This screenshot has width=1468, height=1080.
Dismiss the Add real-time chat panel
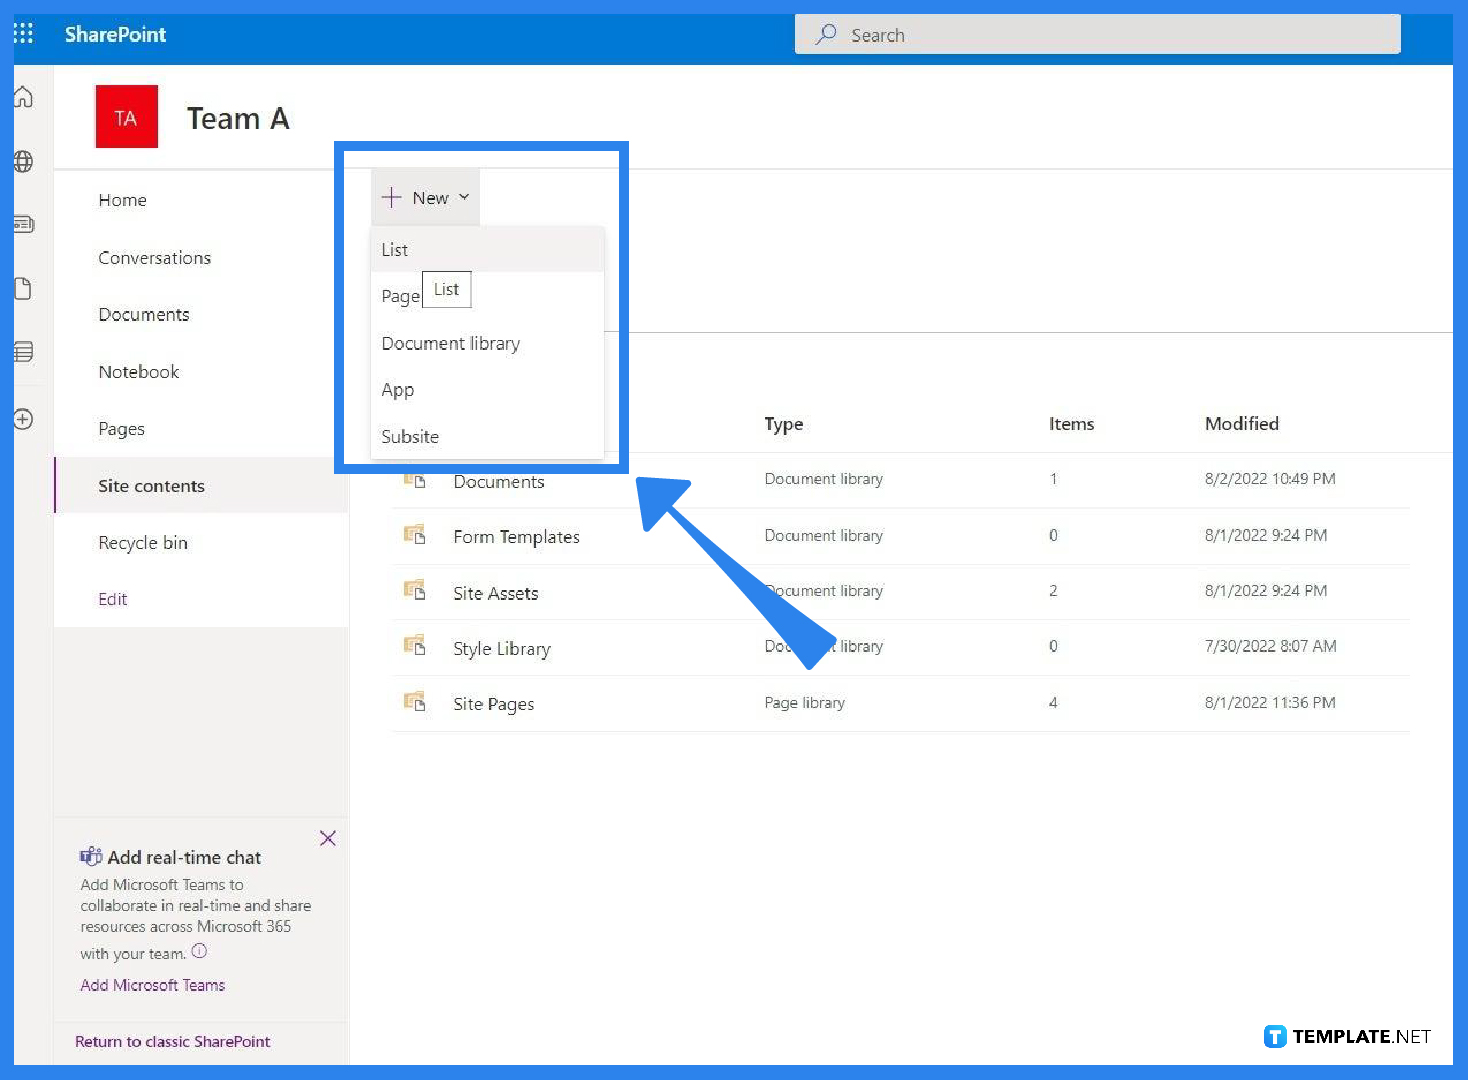328,838
